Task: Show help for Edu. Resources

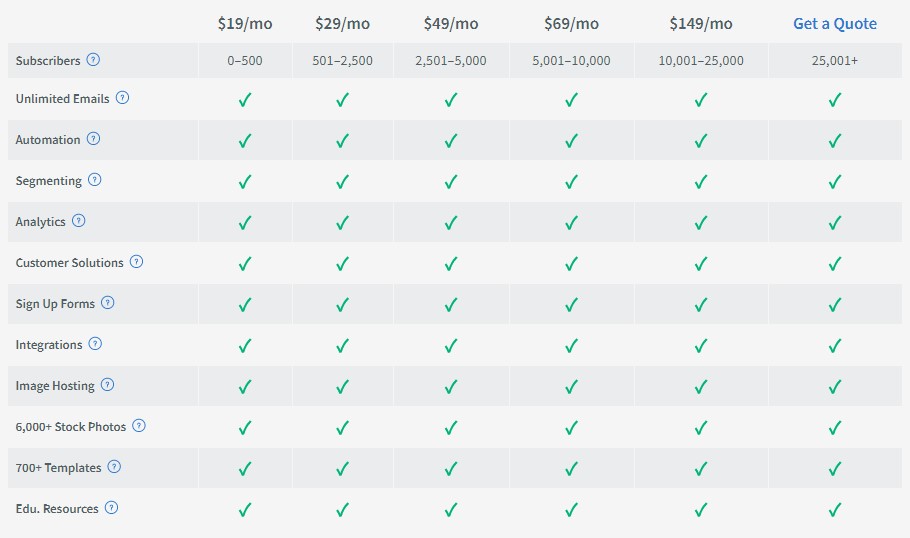Action: (111, 508)
